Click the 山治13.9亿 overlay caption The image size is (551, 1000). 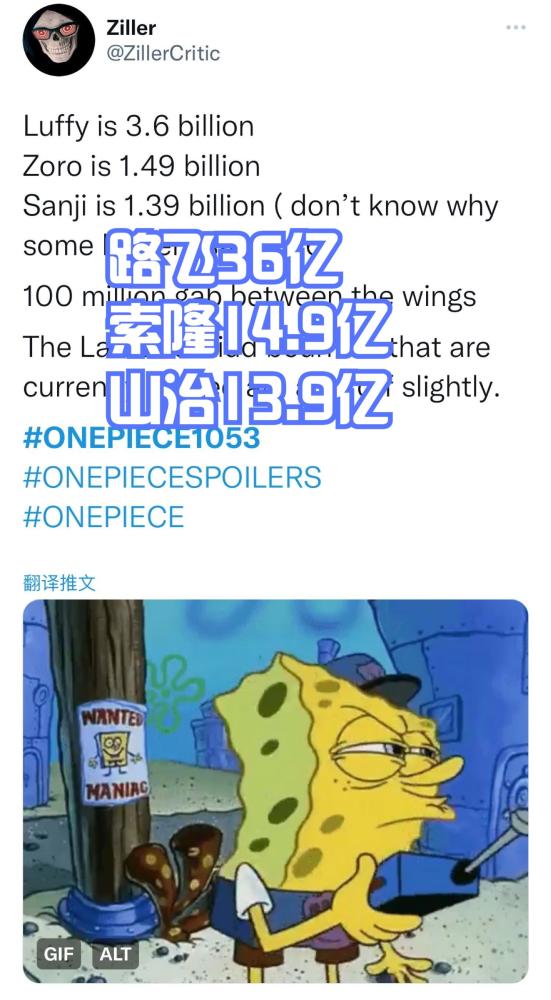(247, 399)
